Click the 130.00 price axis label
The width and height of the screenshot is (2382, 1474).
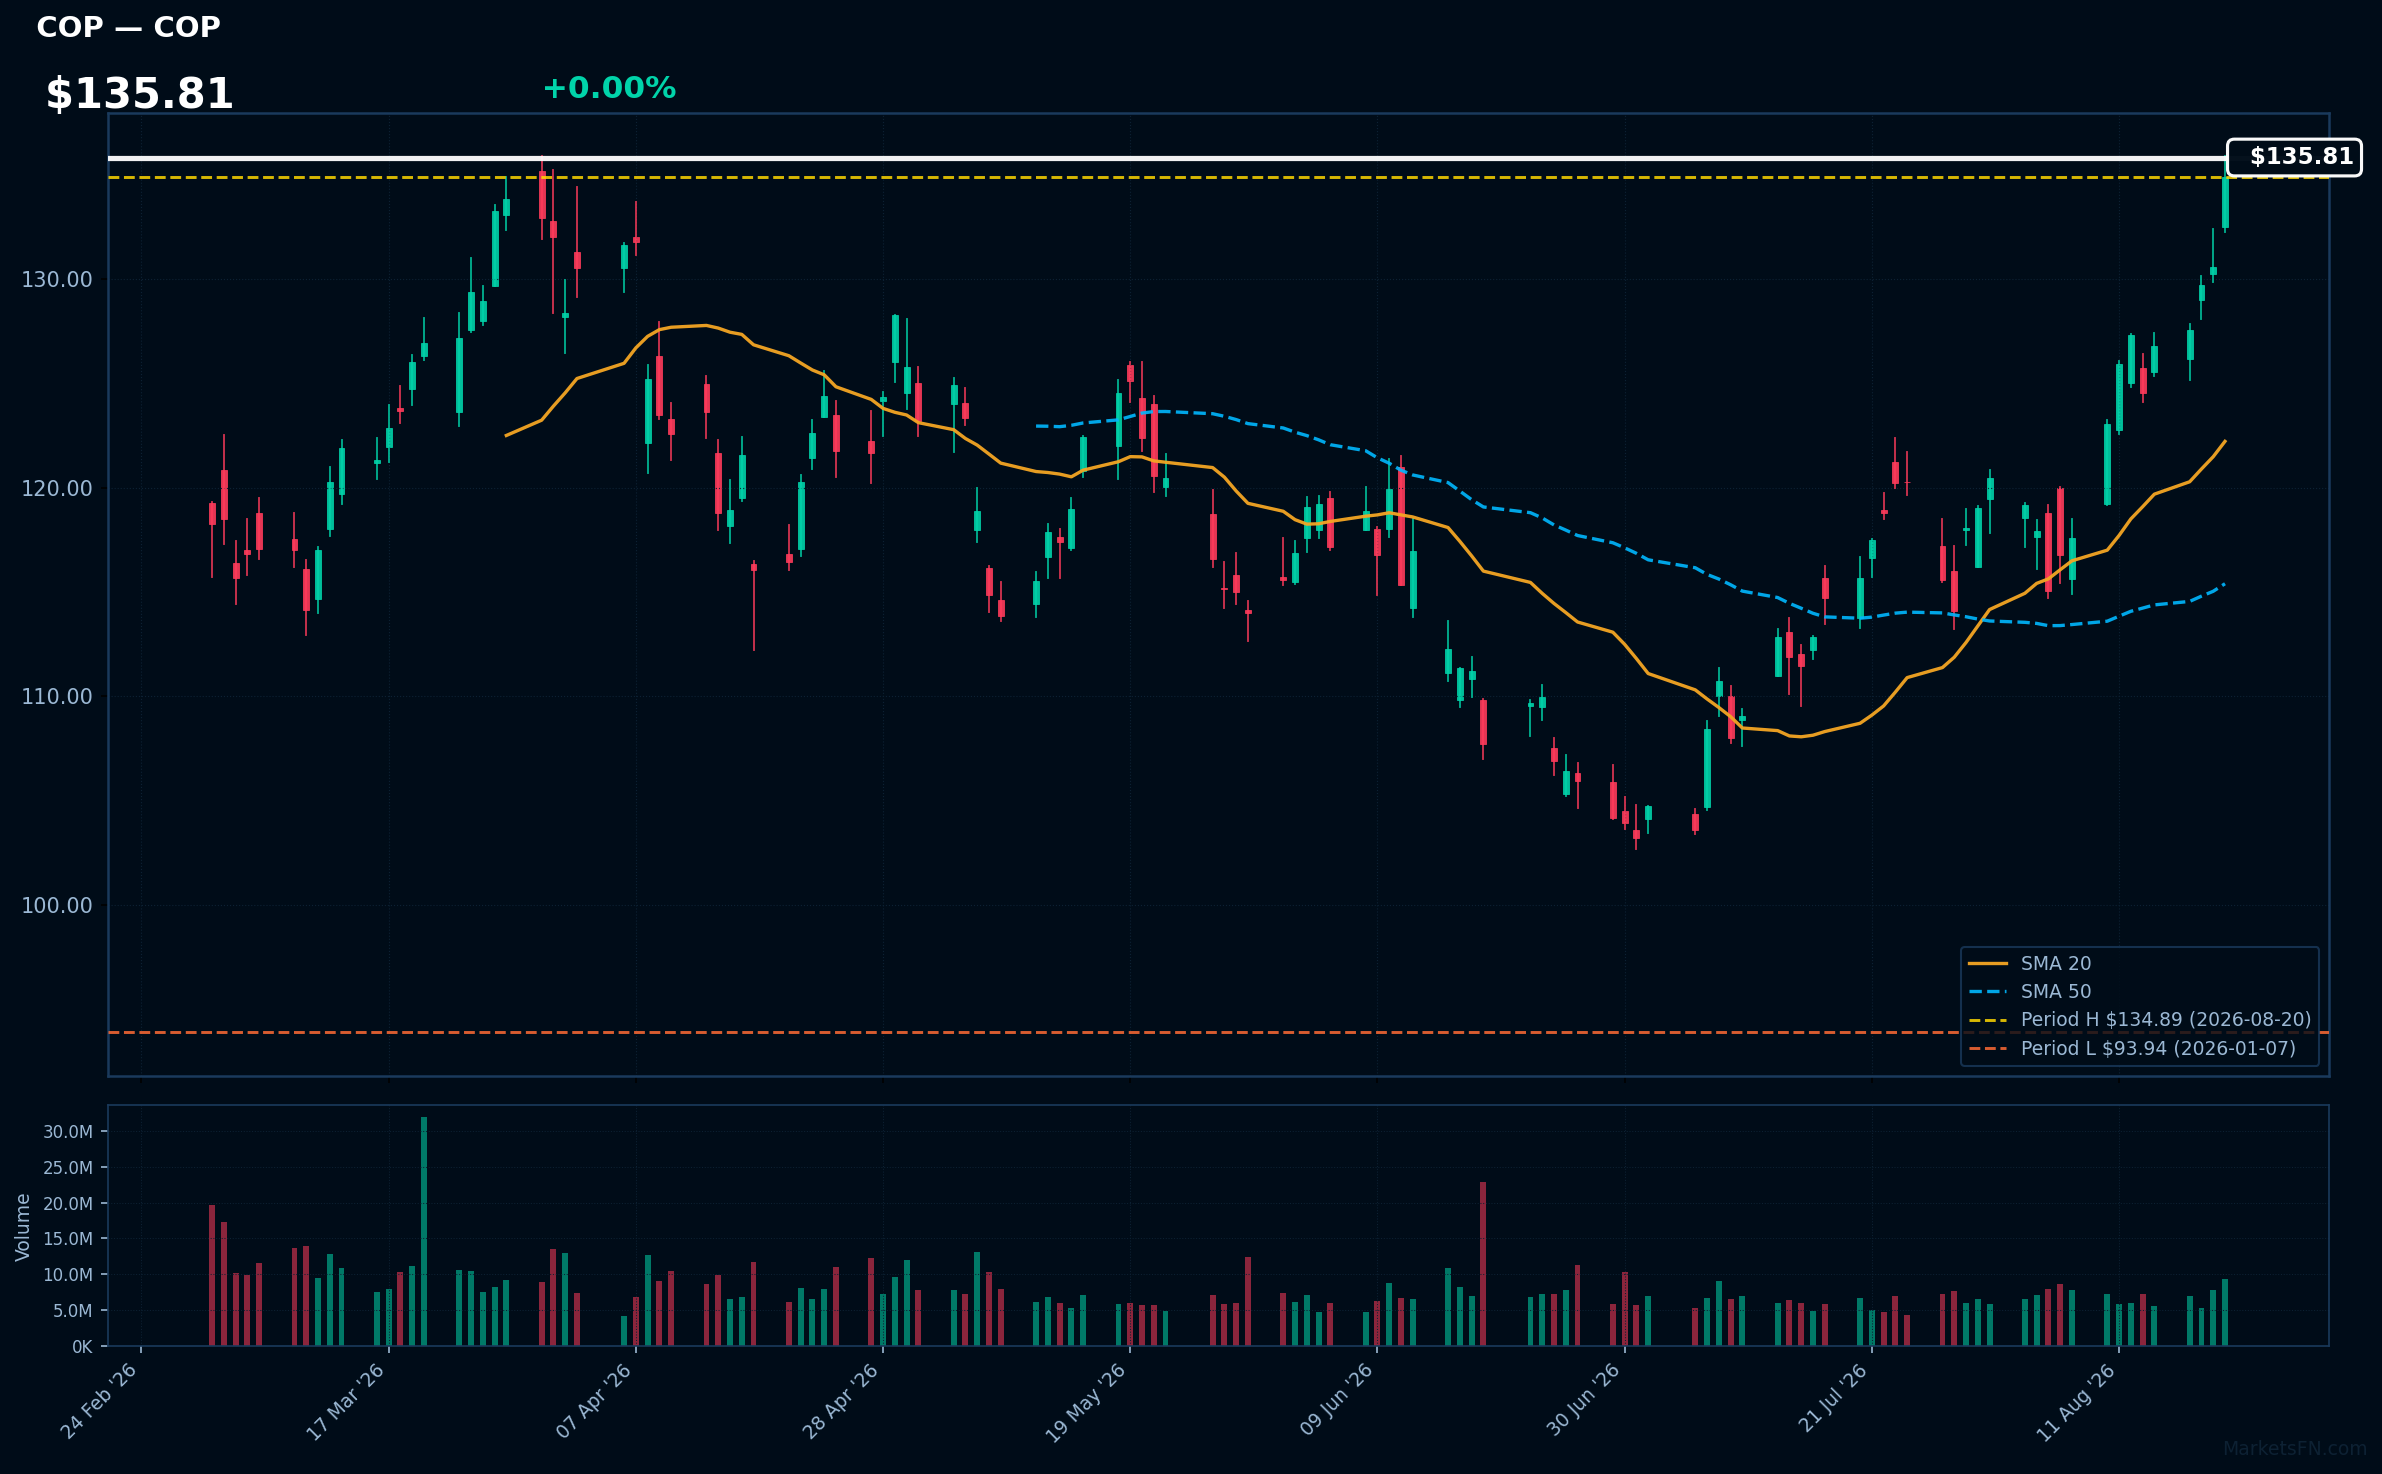pyautogui.click(x=57, y=280)
